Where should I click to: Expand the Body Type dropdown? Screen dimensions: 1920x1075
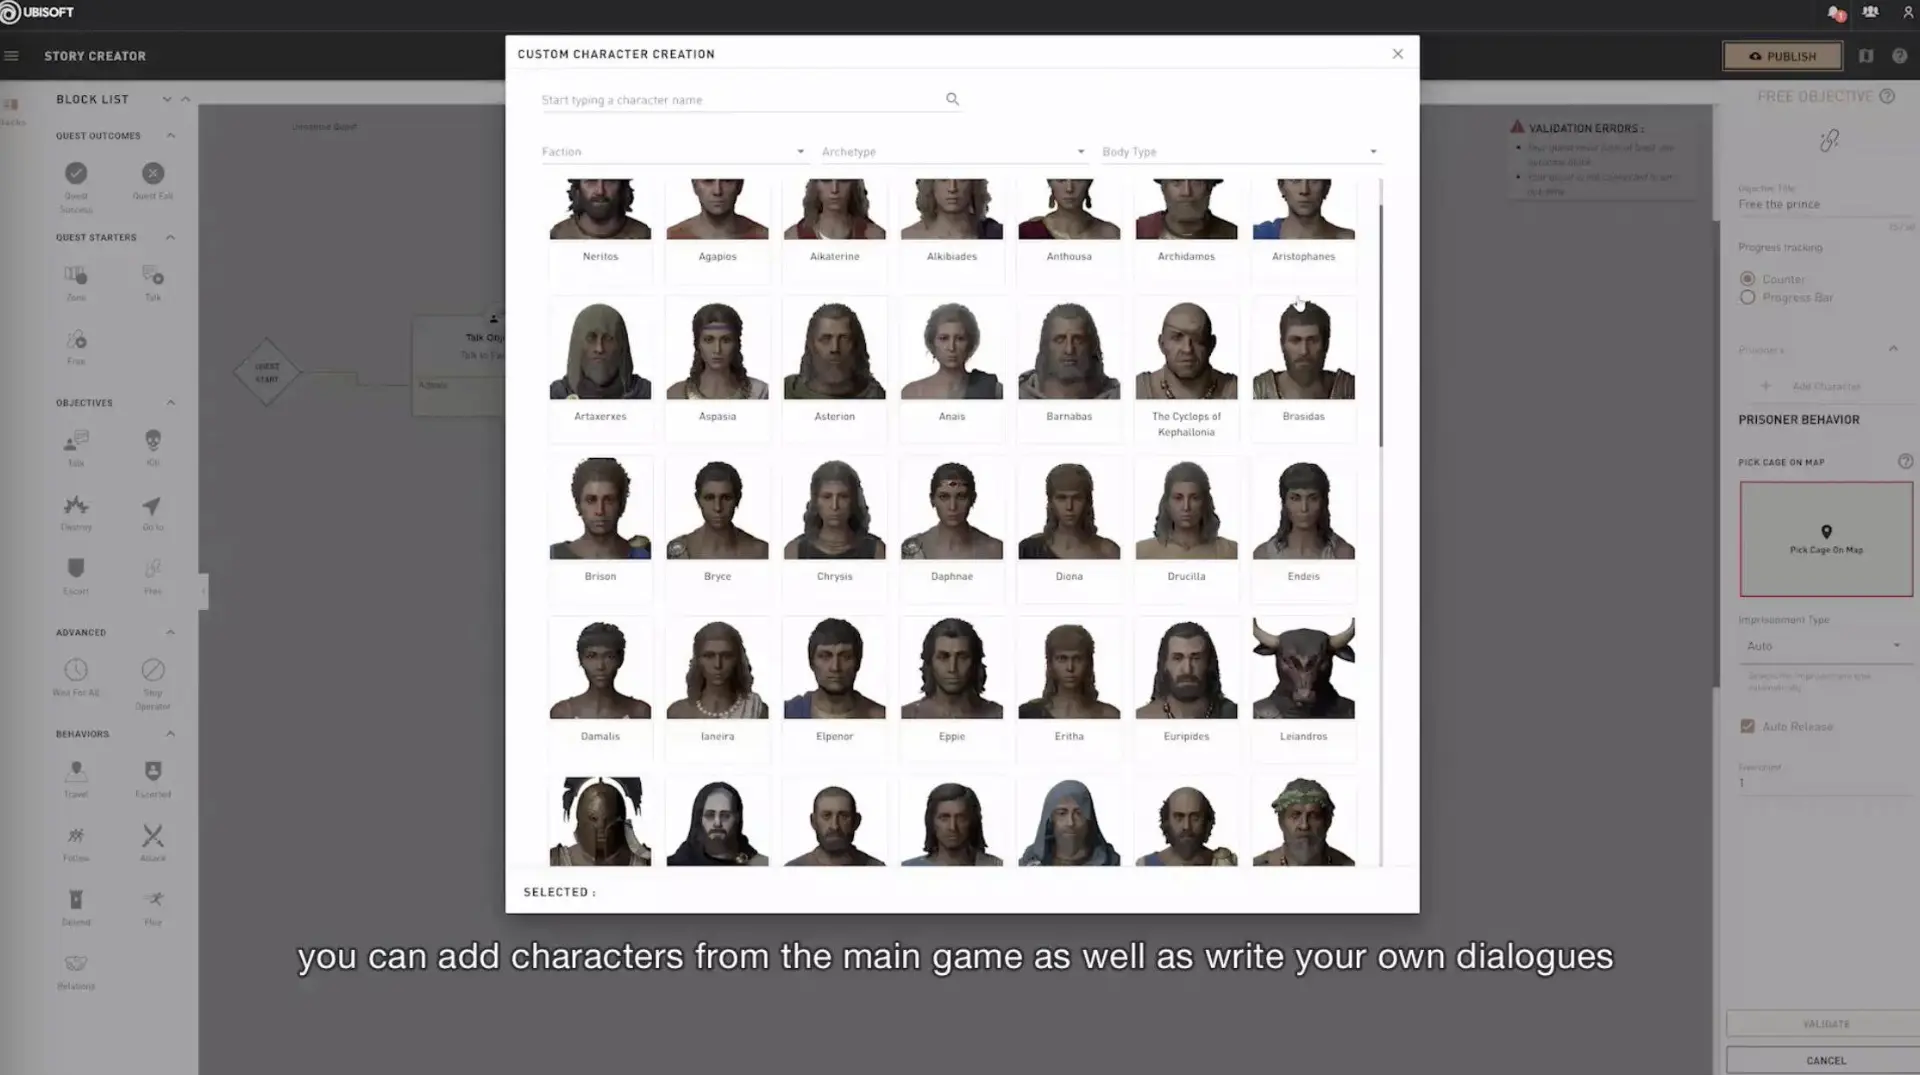click(x=1240, y=152)
